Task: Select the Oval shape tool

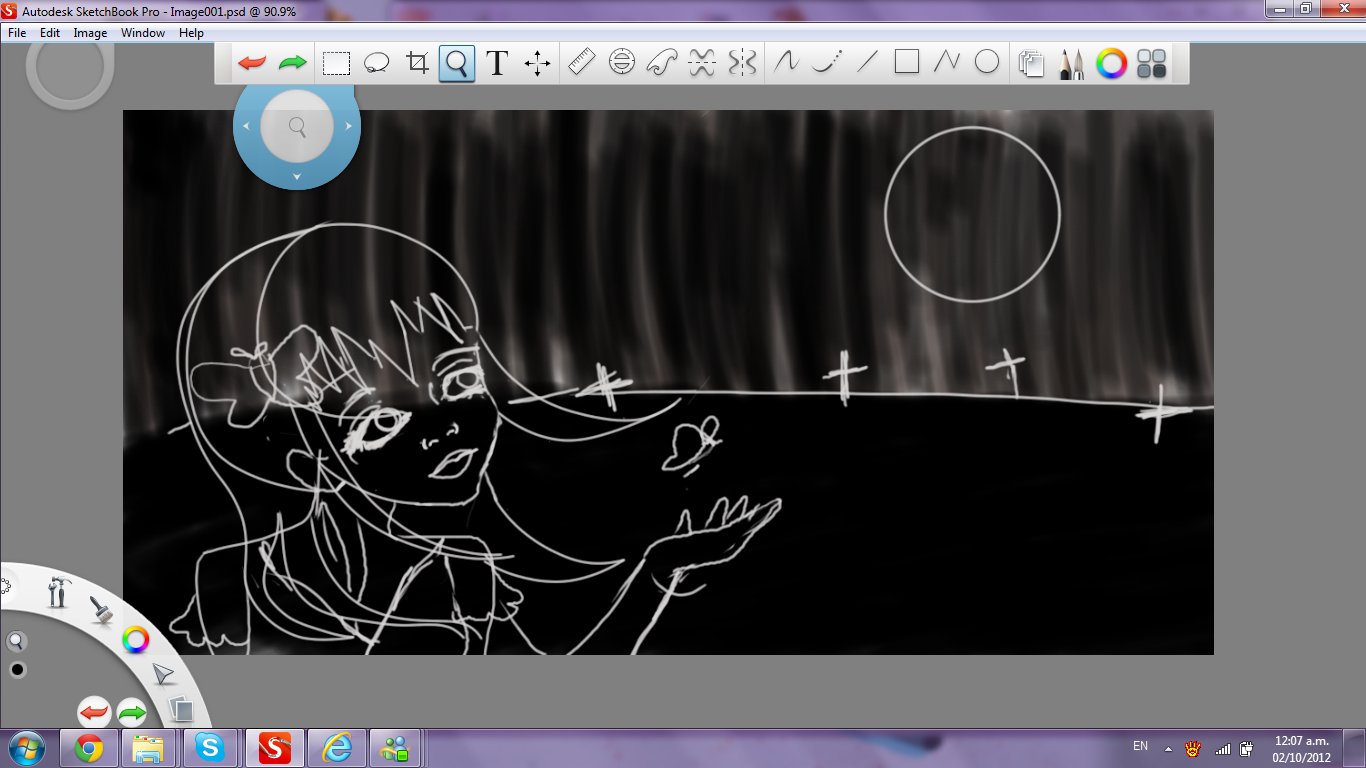Action: 987,62
